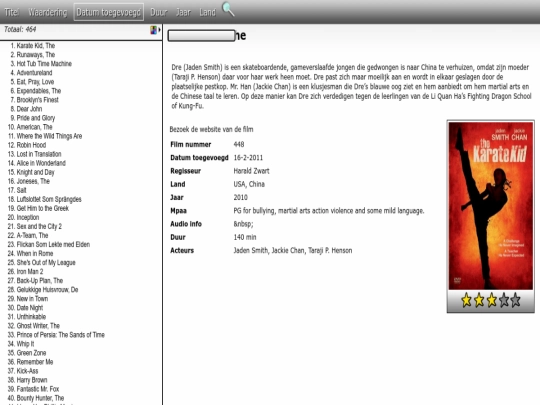The height and width of the screenshot is (405, 540).
Task: Select Dear John
Action: pos(29,109)
